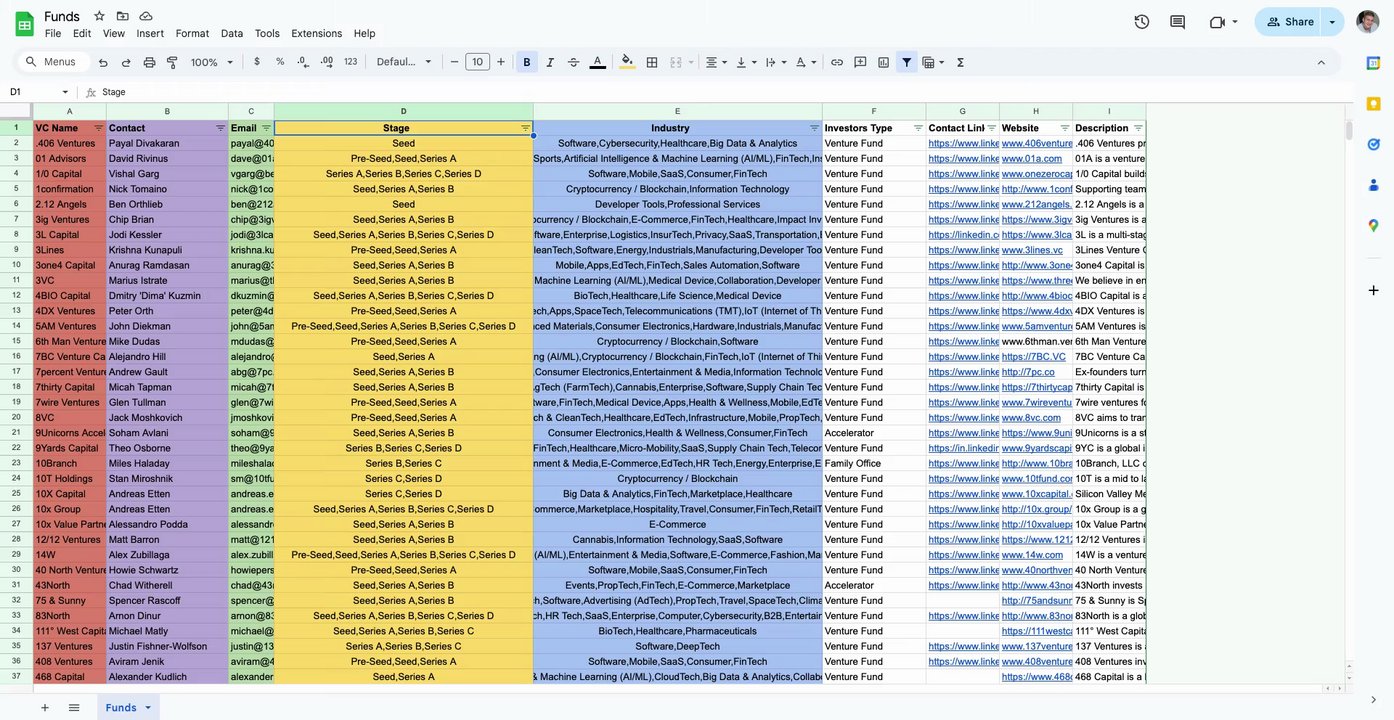The width and height of the screenshot is (1394, 720).
Task: Open horizontal align dropdown
Action: [716, 62]
